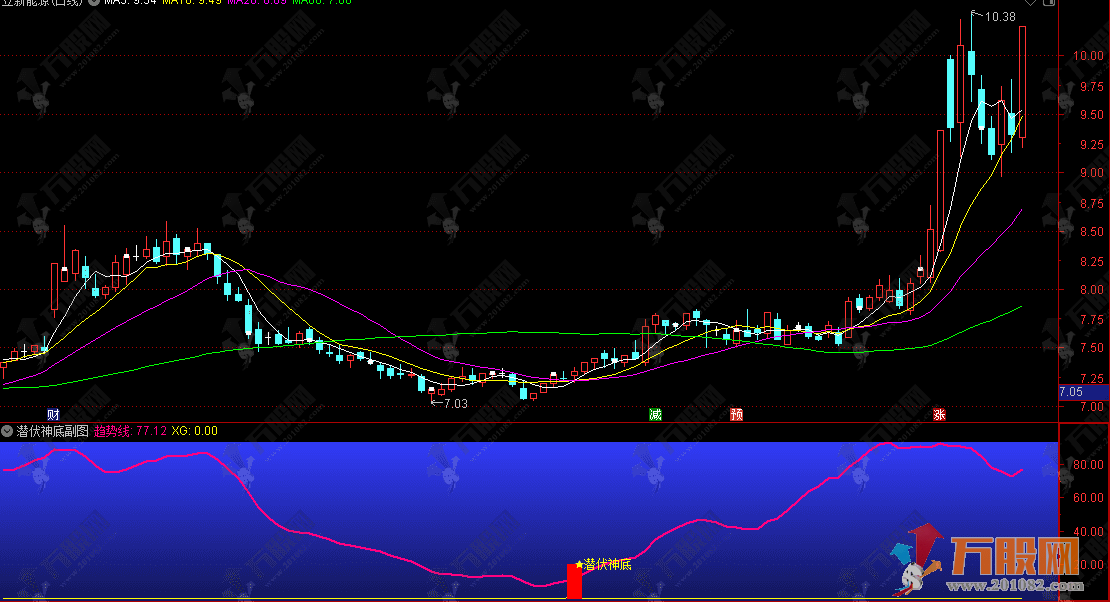Click the red 预 forecast marker
Screen dimensions: 1110x602
point(737,414)
